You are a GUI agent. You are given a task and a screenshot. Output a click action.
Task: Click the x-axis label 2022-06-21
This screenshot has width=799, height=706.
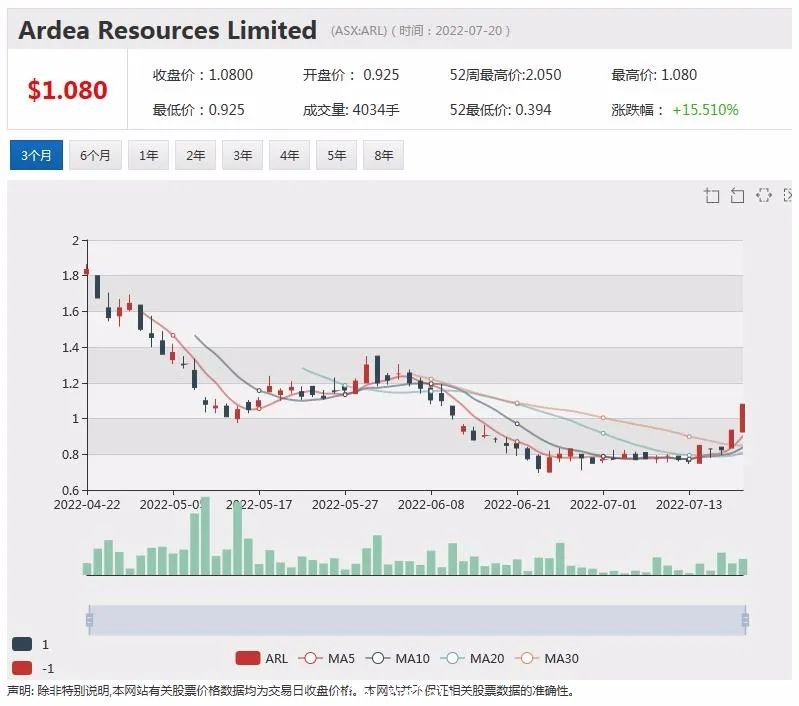pos(517,505)
